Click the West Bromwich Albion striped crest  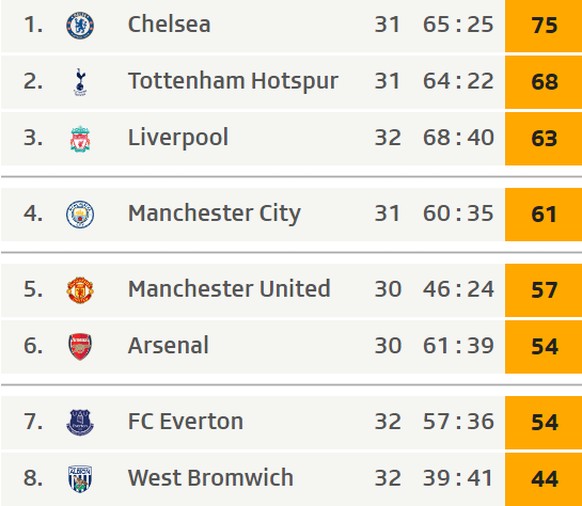point(80,479)
